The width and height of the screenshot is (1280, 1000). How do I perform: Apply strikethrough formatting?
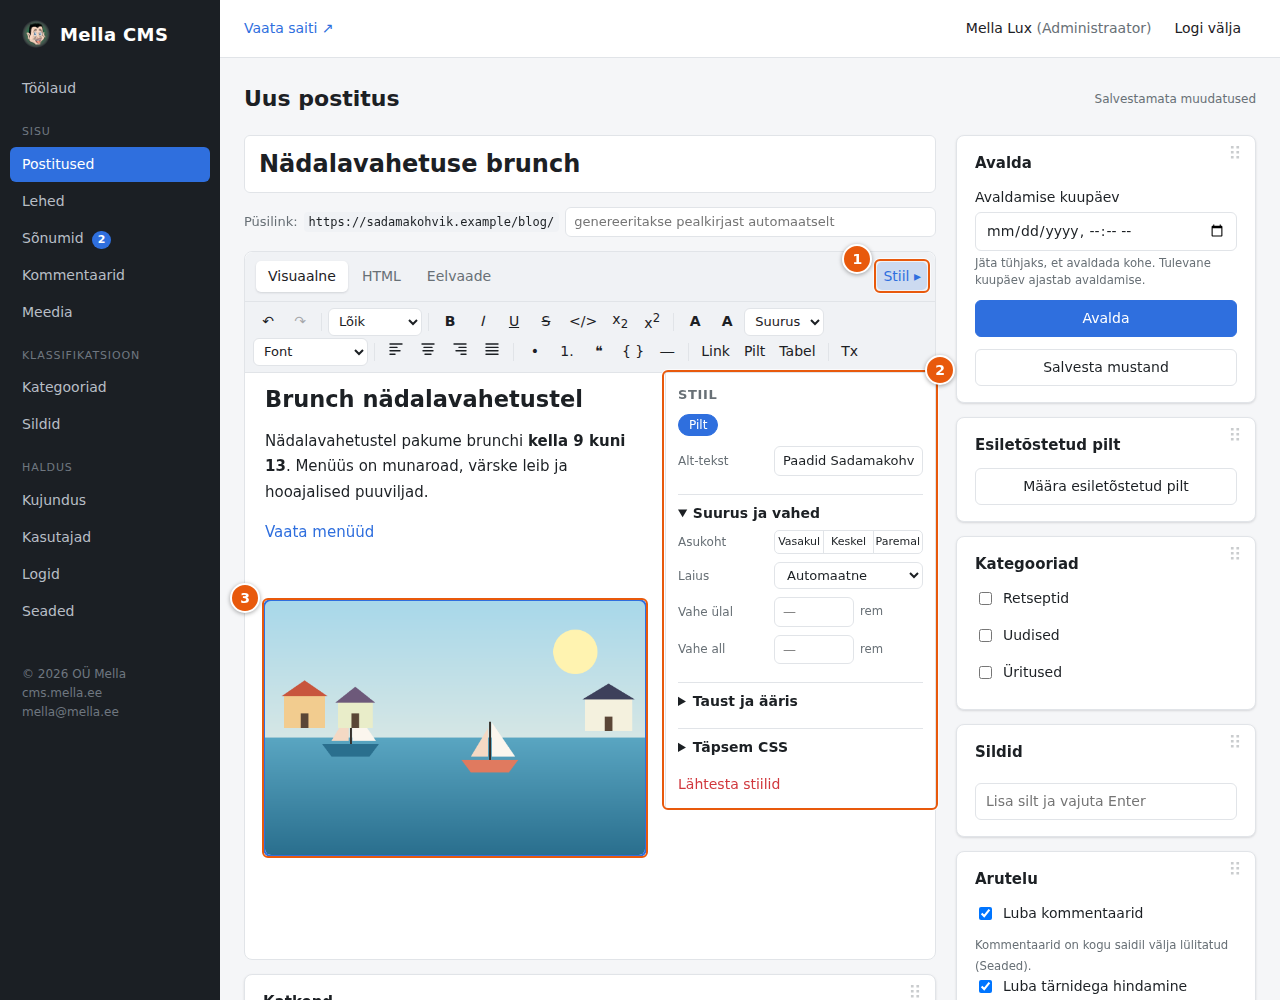[x=546, y=321]
